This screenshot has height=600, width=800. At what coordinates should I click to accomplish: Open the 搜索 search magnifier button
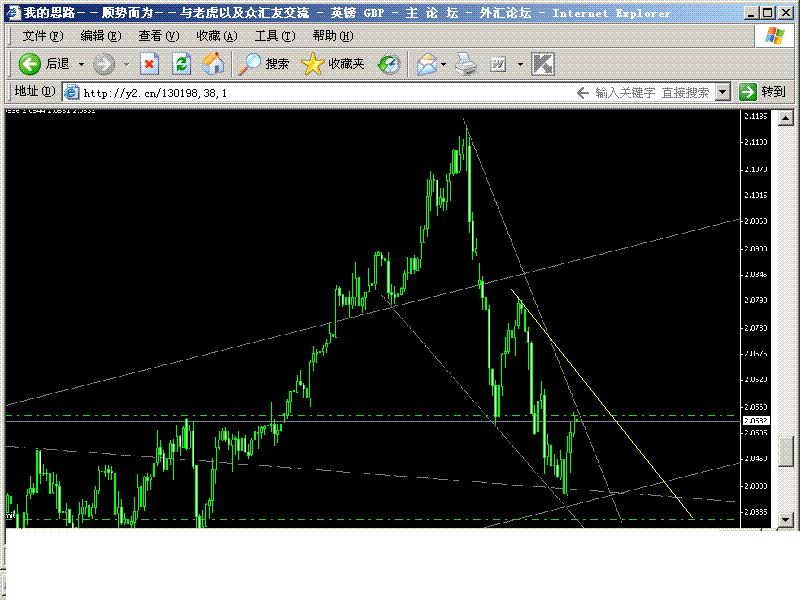(264, 64)
